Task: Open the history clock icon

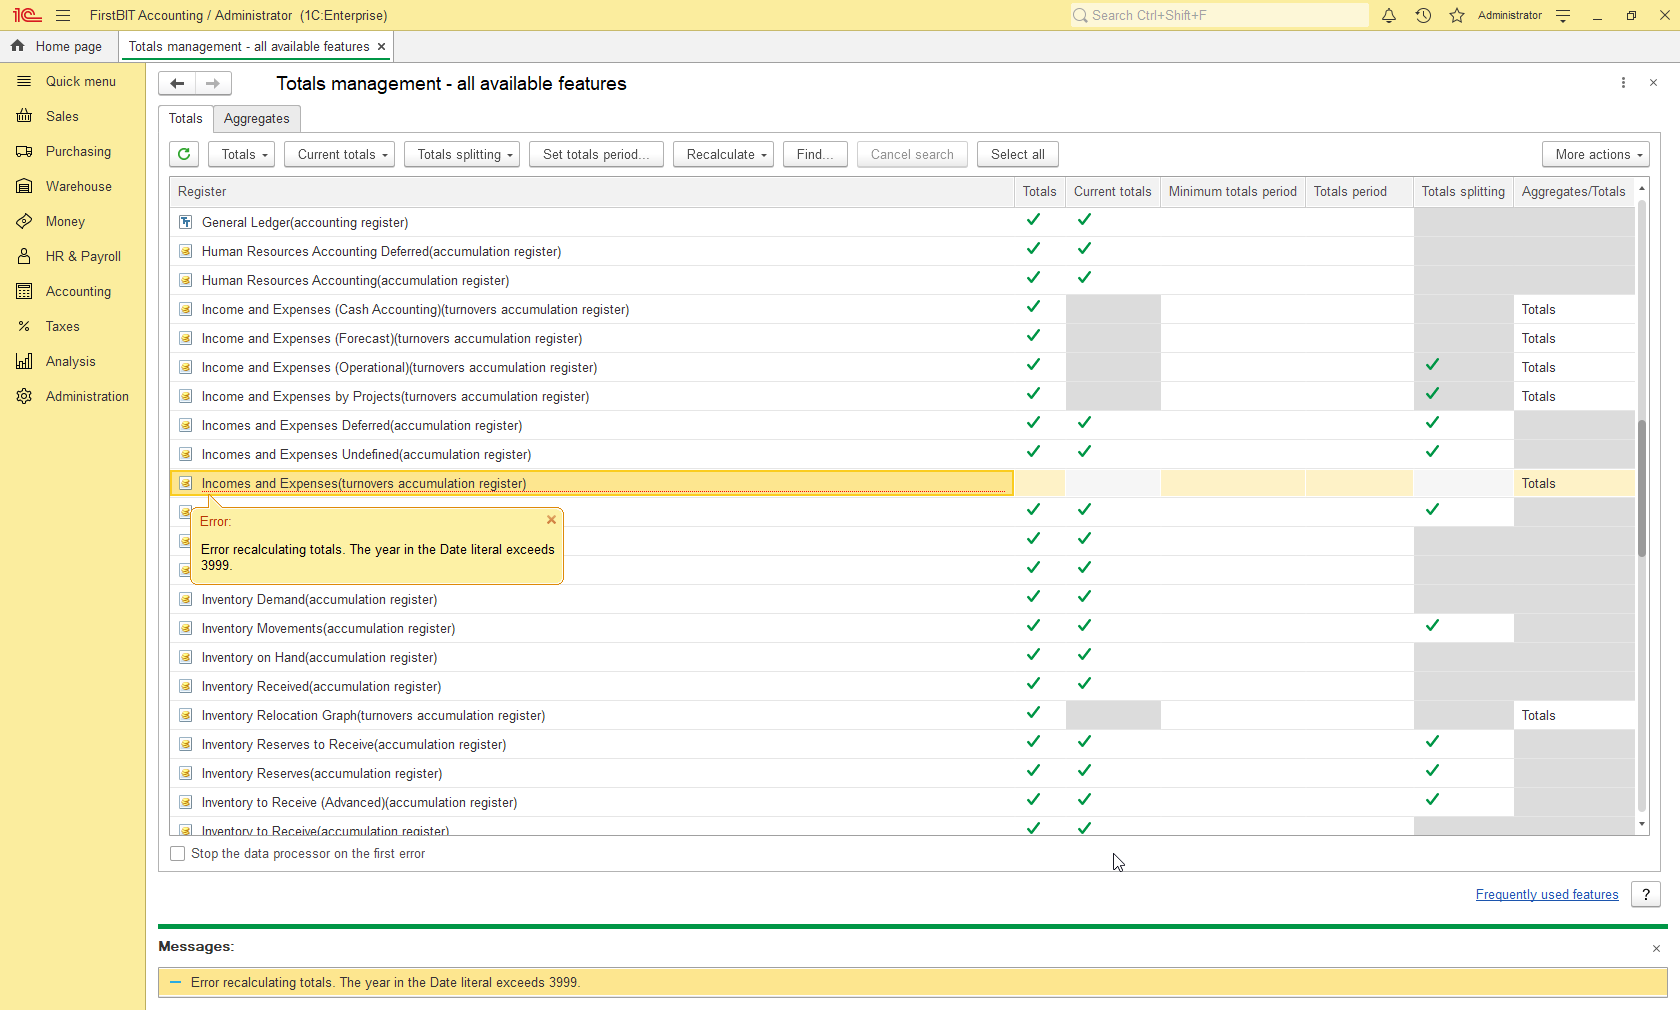Action: coord(1423,15)
